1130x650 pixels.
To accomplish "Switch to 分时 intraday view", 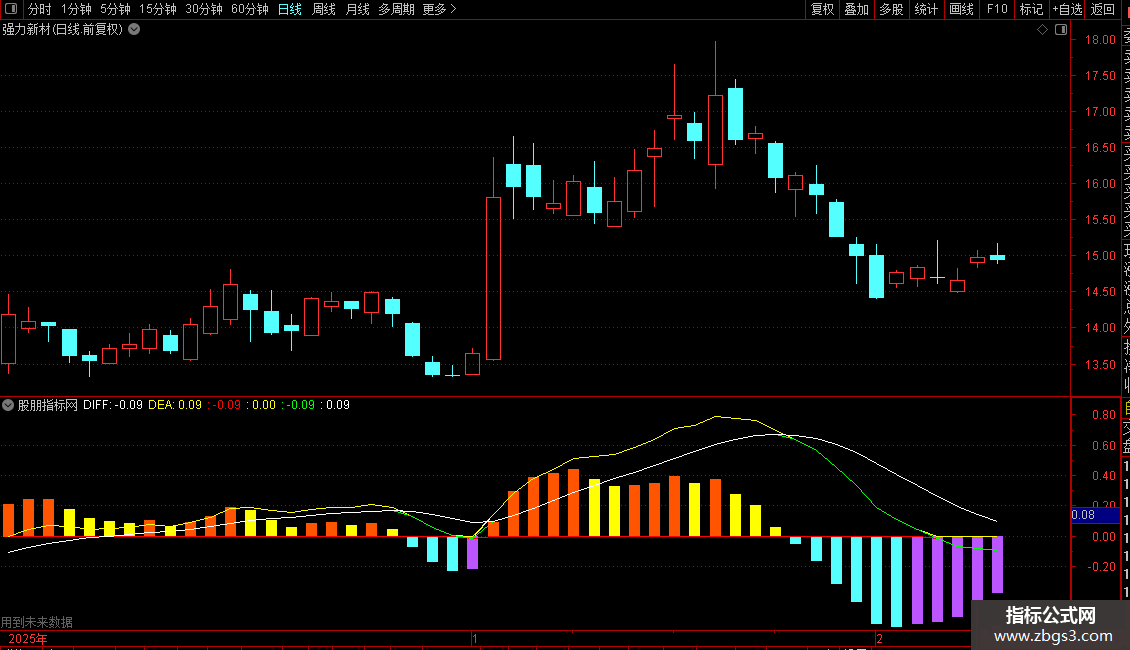I will [40, 9].
